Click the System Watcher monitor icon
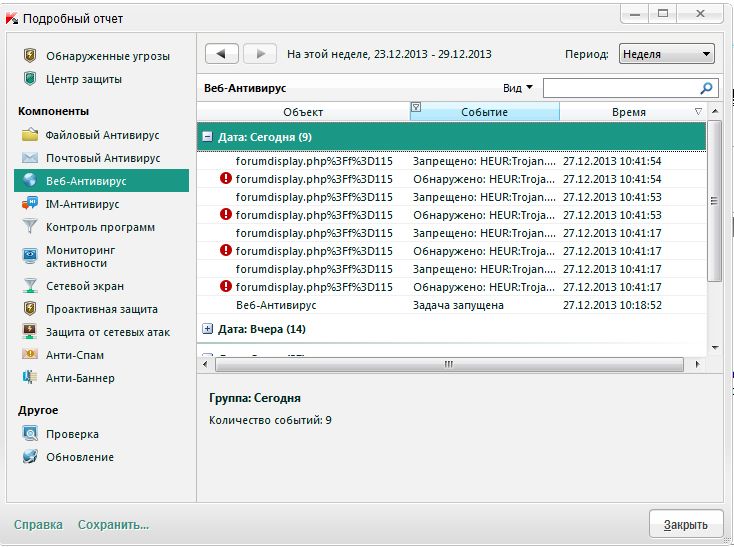The width and height of the screenshot is (734, 547). click(x=29, y=256)
